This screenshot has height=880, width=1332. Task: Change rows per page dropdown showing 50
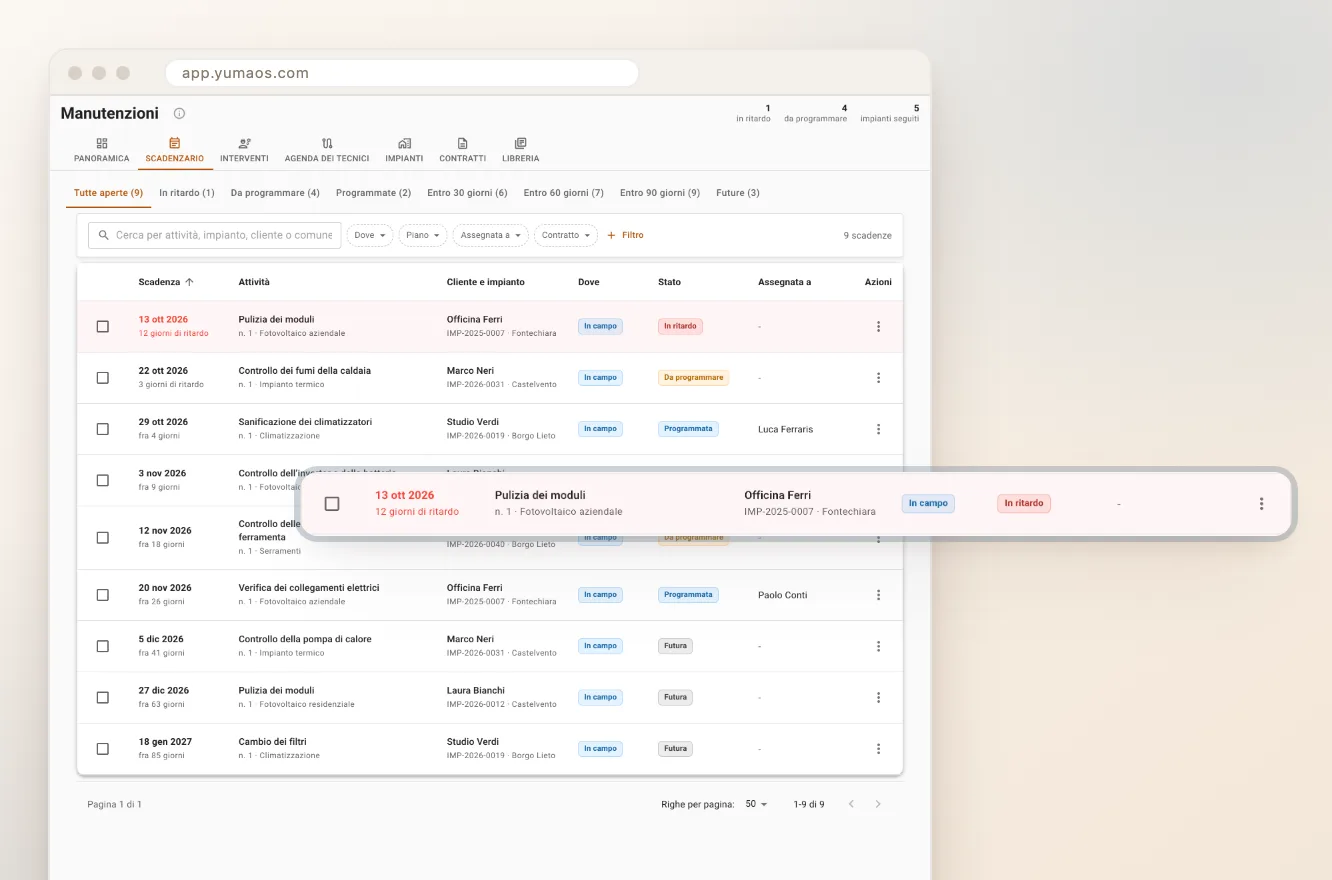tap(756, 804)
